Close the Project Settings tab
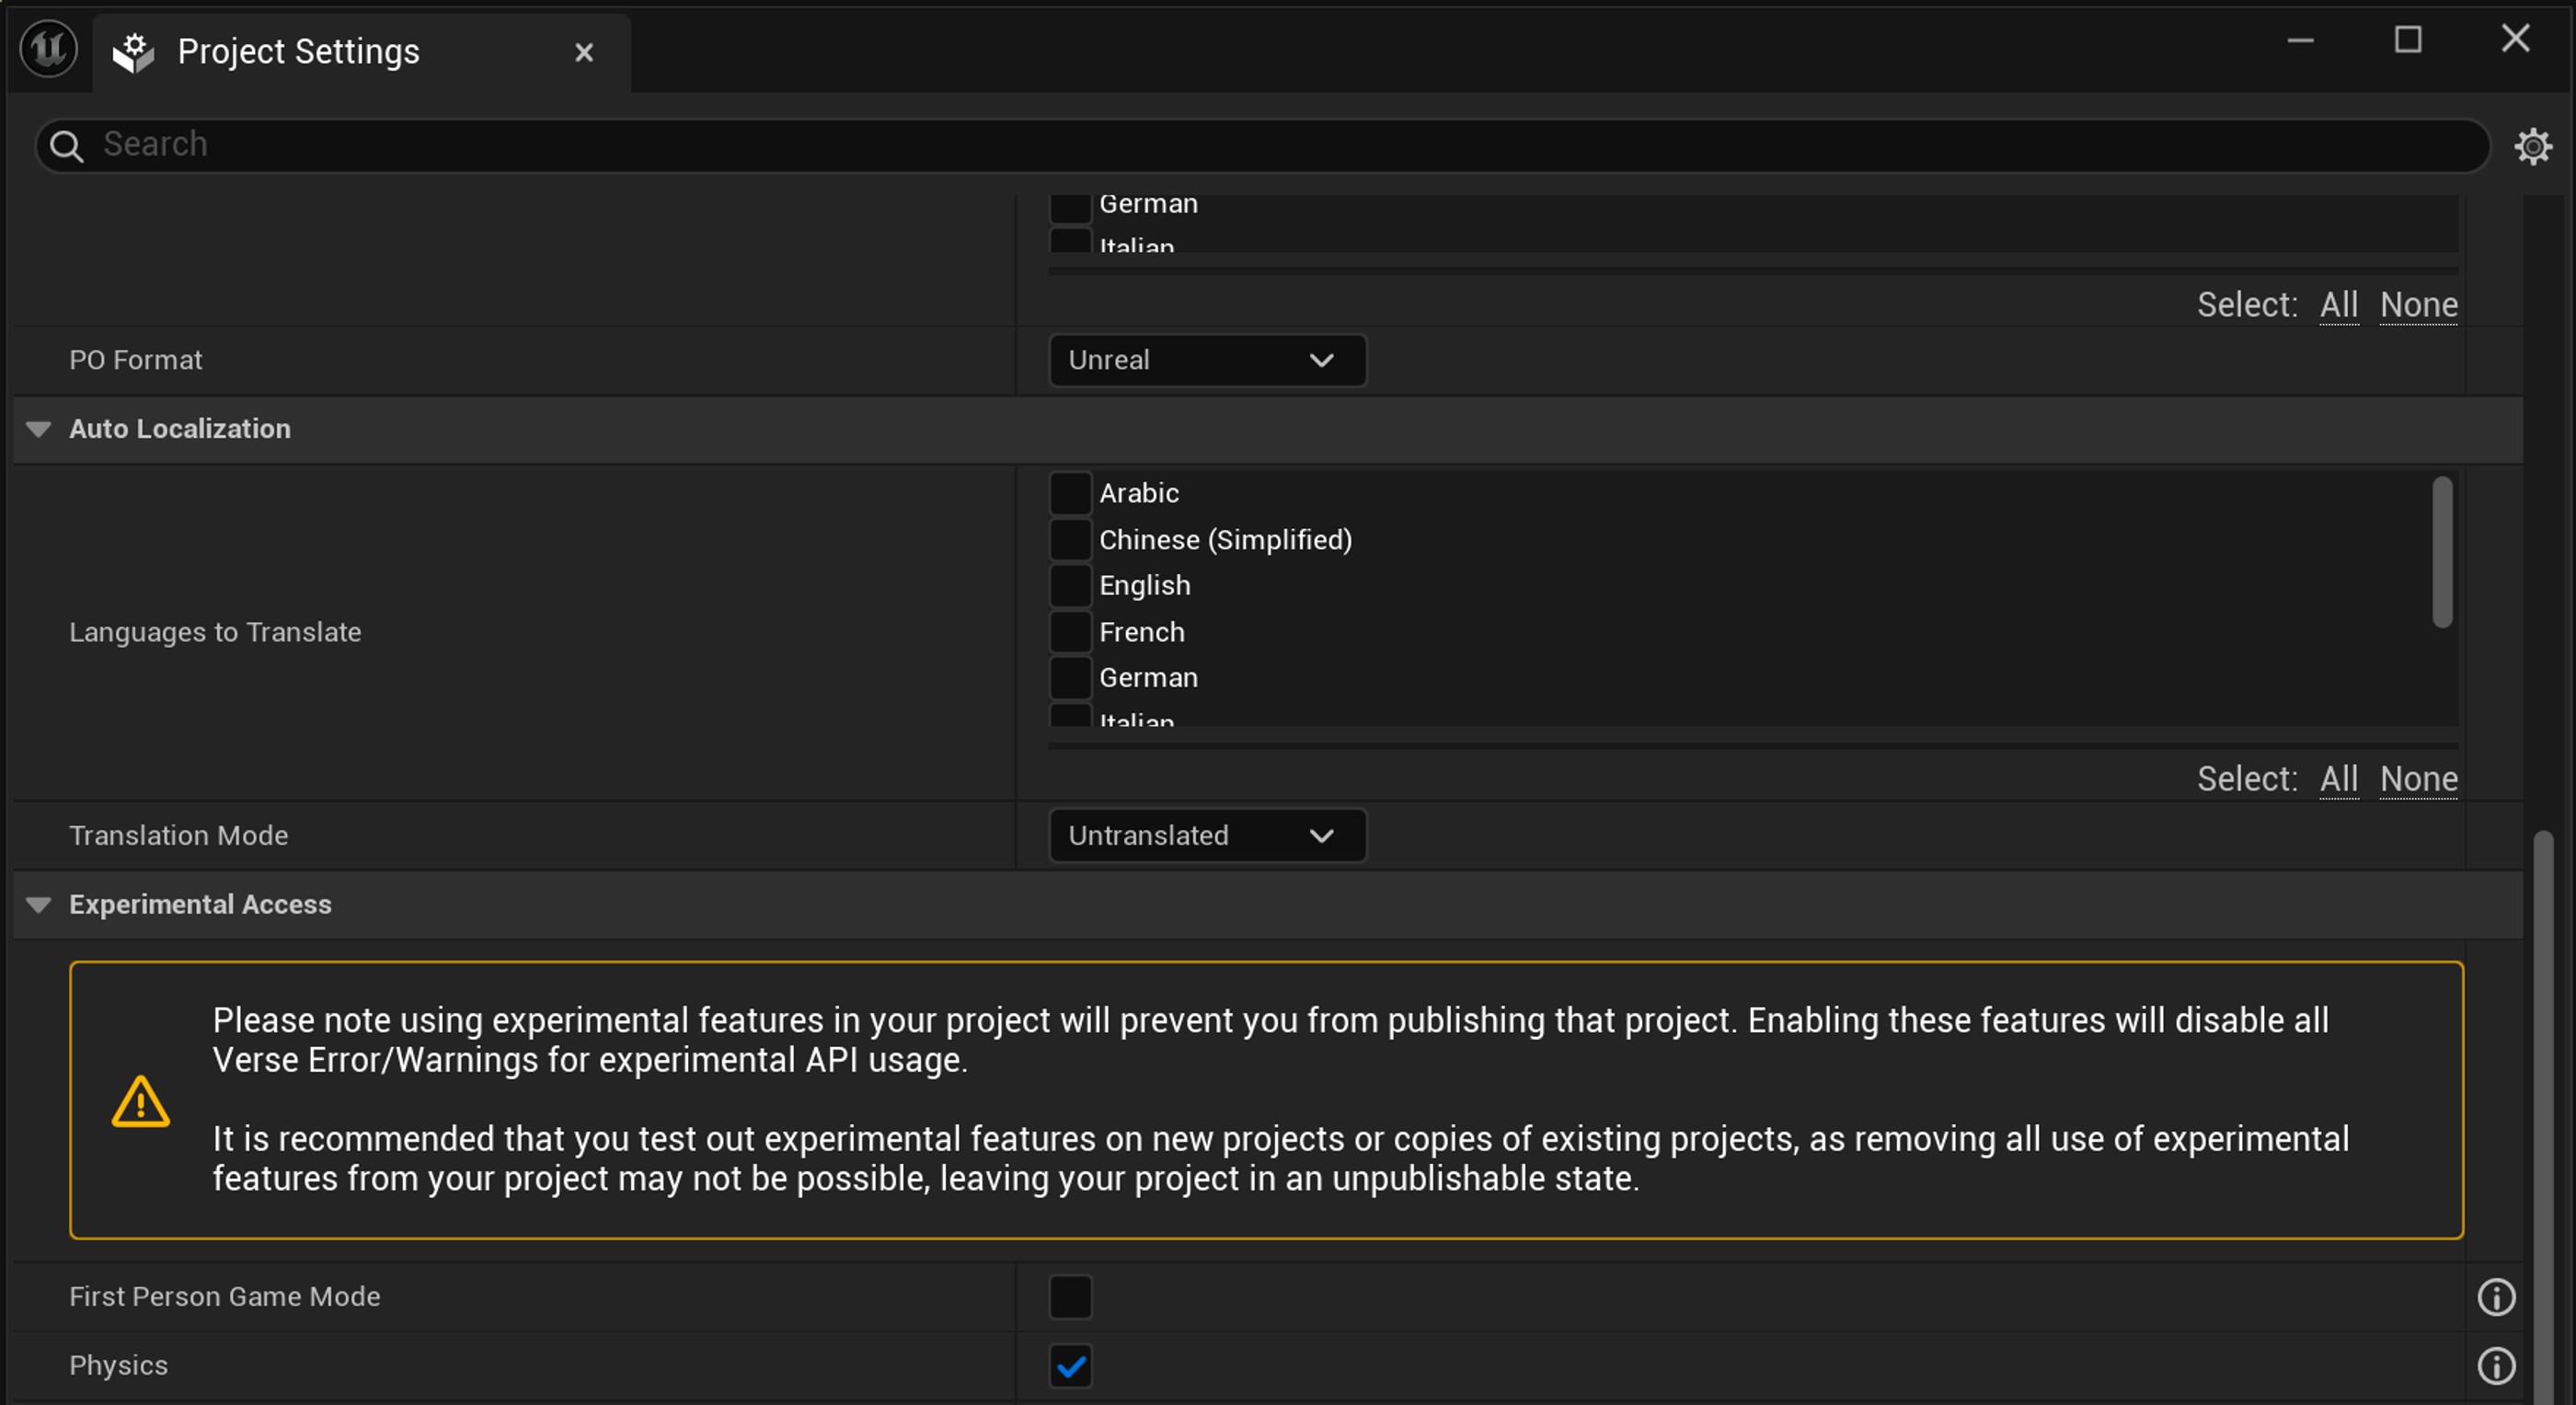The height and width of the screenshot is (1405, 2576). coord(584,52)
